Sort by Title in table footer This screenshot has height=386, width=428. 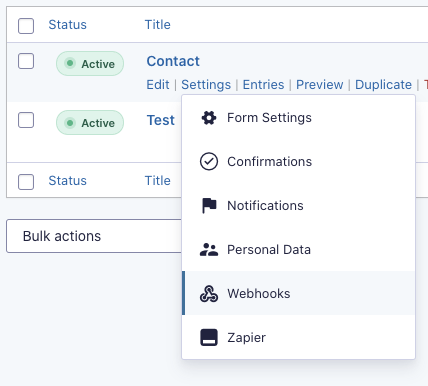pyautogui.click(x=157, y=181)
